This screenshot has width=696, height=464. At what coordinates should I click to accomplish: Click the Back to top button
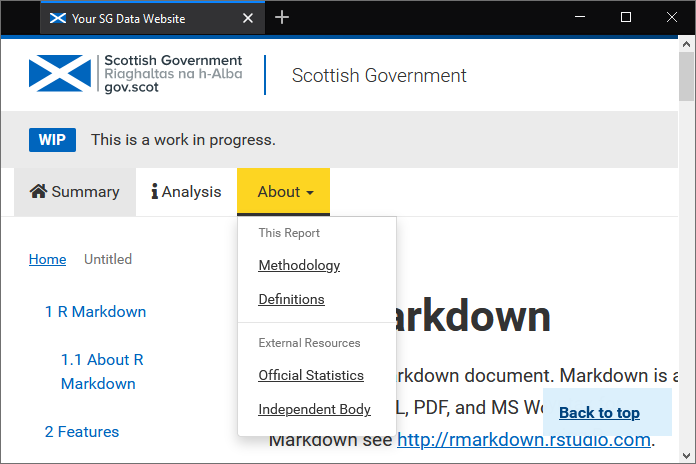coord(599,412)
